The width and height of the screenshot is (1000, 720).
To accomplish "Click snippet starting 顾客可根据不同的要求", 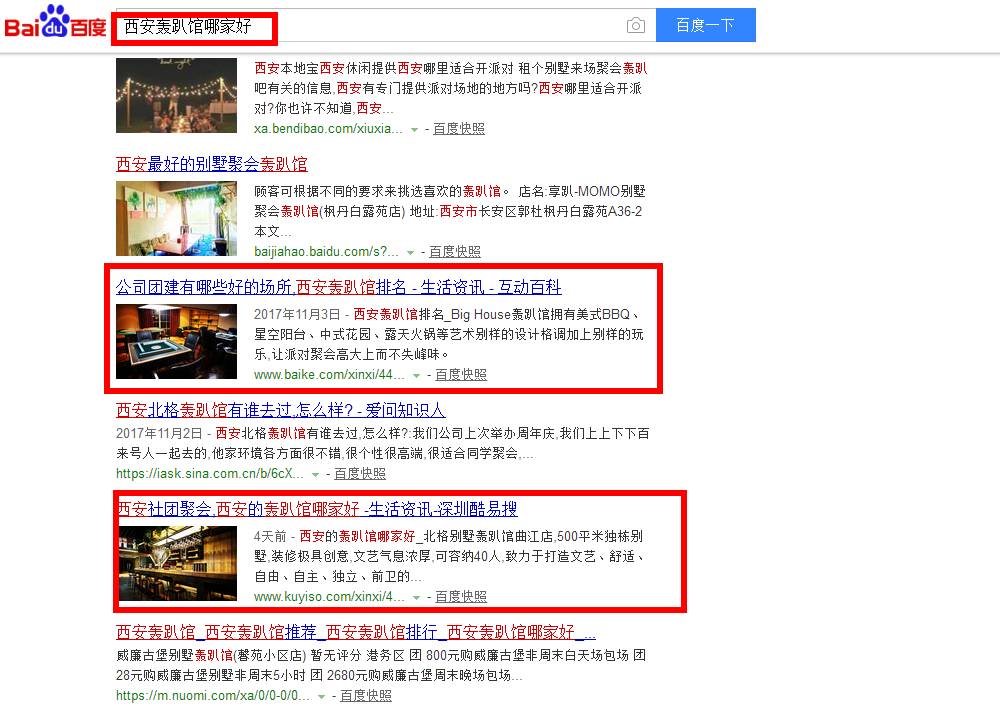I will point(450,211).
